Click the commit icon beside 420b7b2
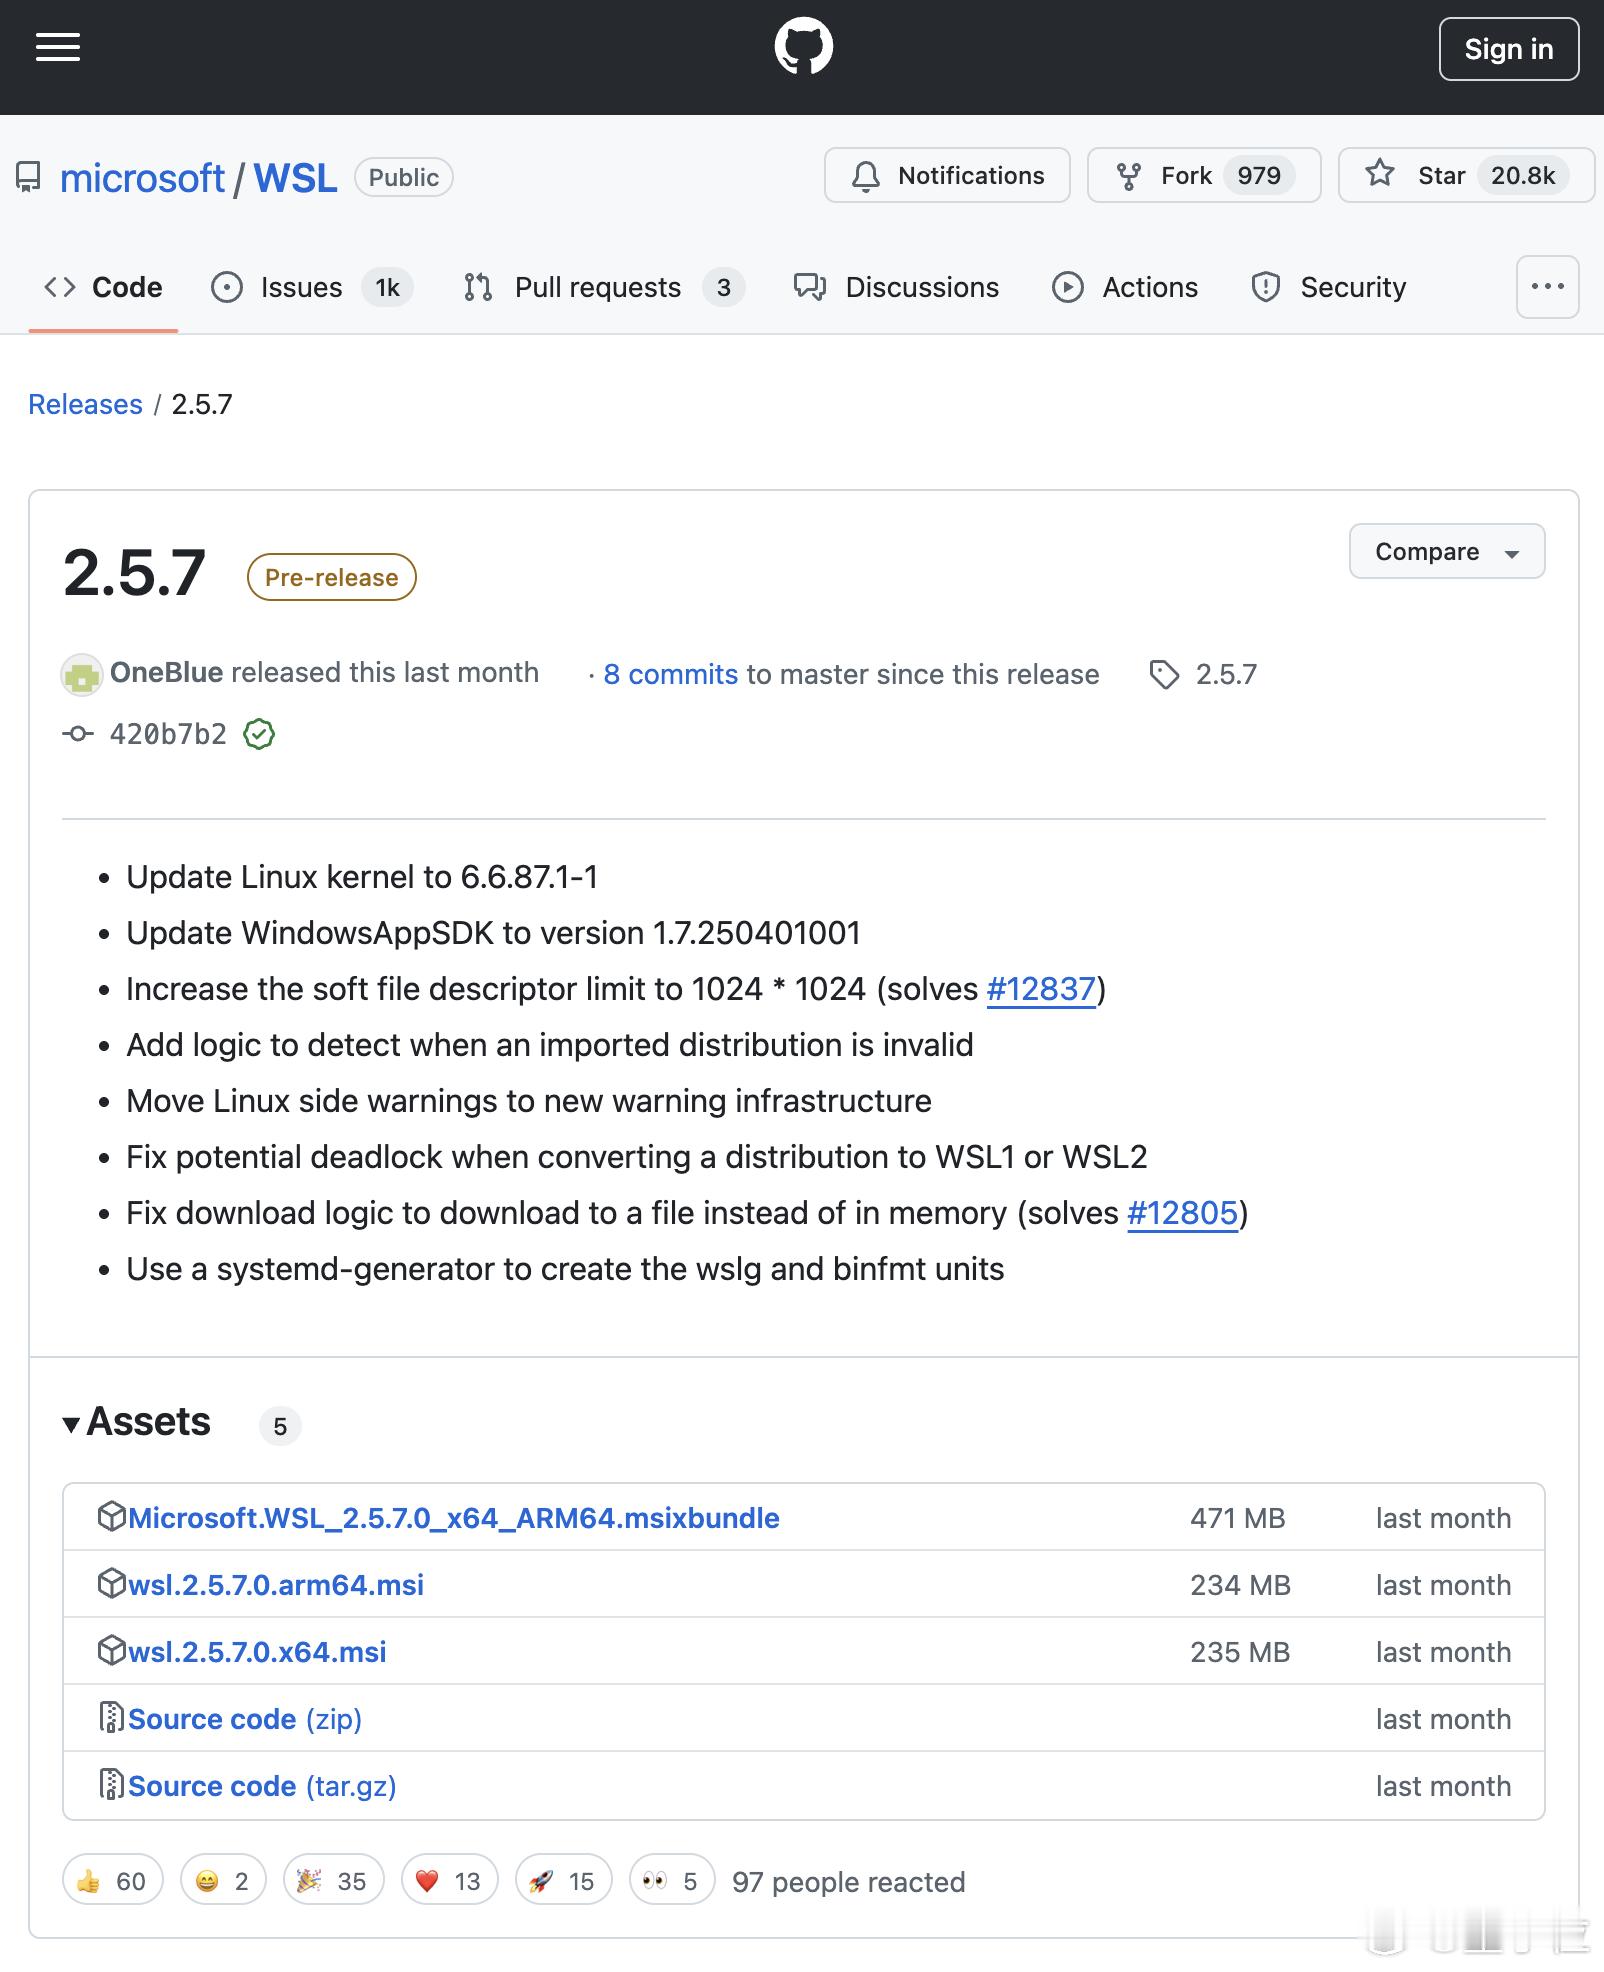The width and height of the screenshot is (1604, 1972). [78, 734]
